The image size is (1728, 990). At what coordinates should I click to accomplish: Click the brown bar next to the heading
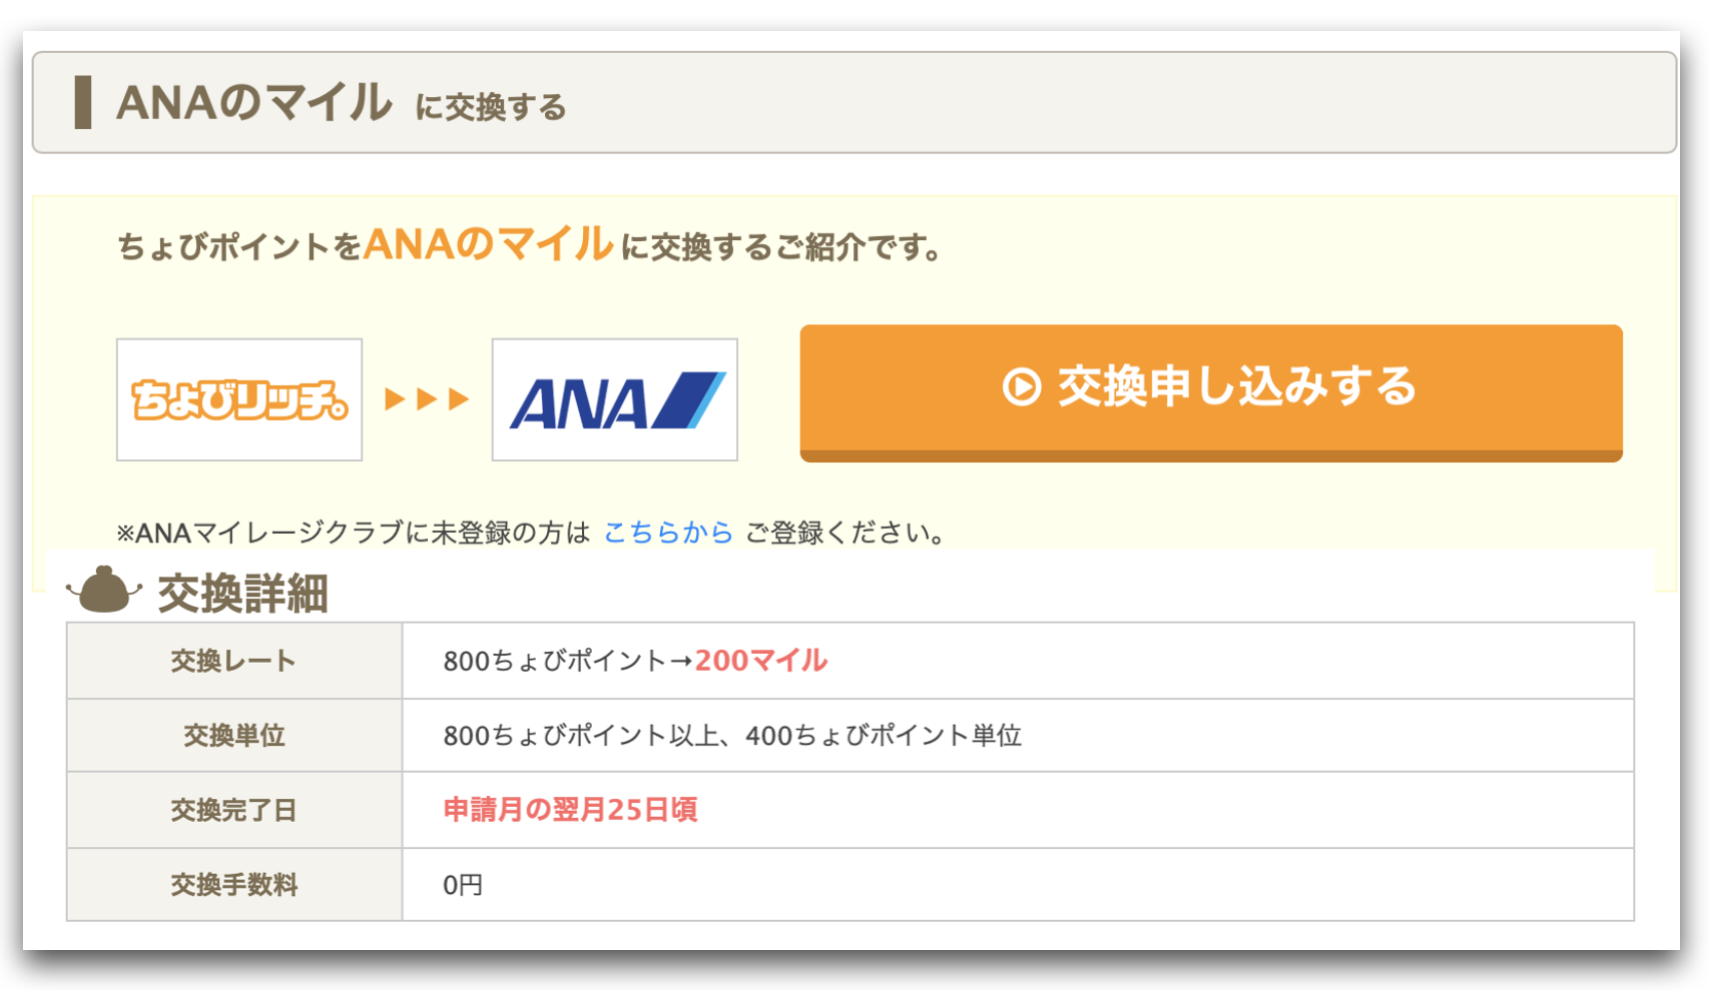pos(83,102)
